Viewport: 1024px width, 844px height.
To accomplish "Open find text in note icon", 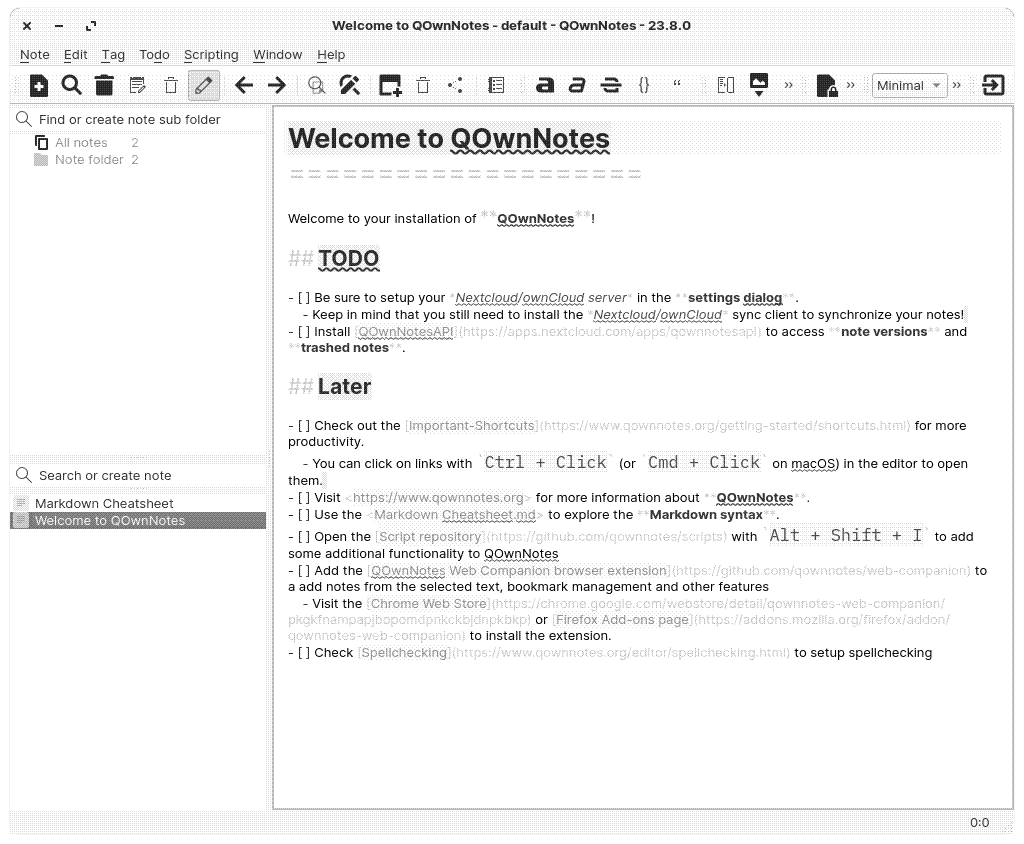I will pyautogui.click(x=316, y=86).
